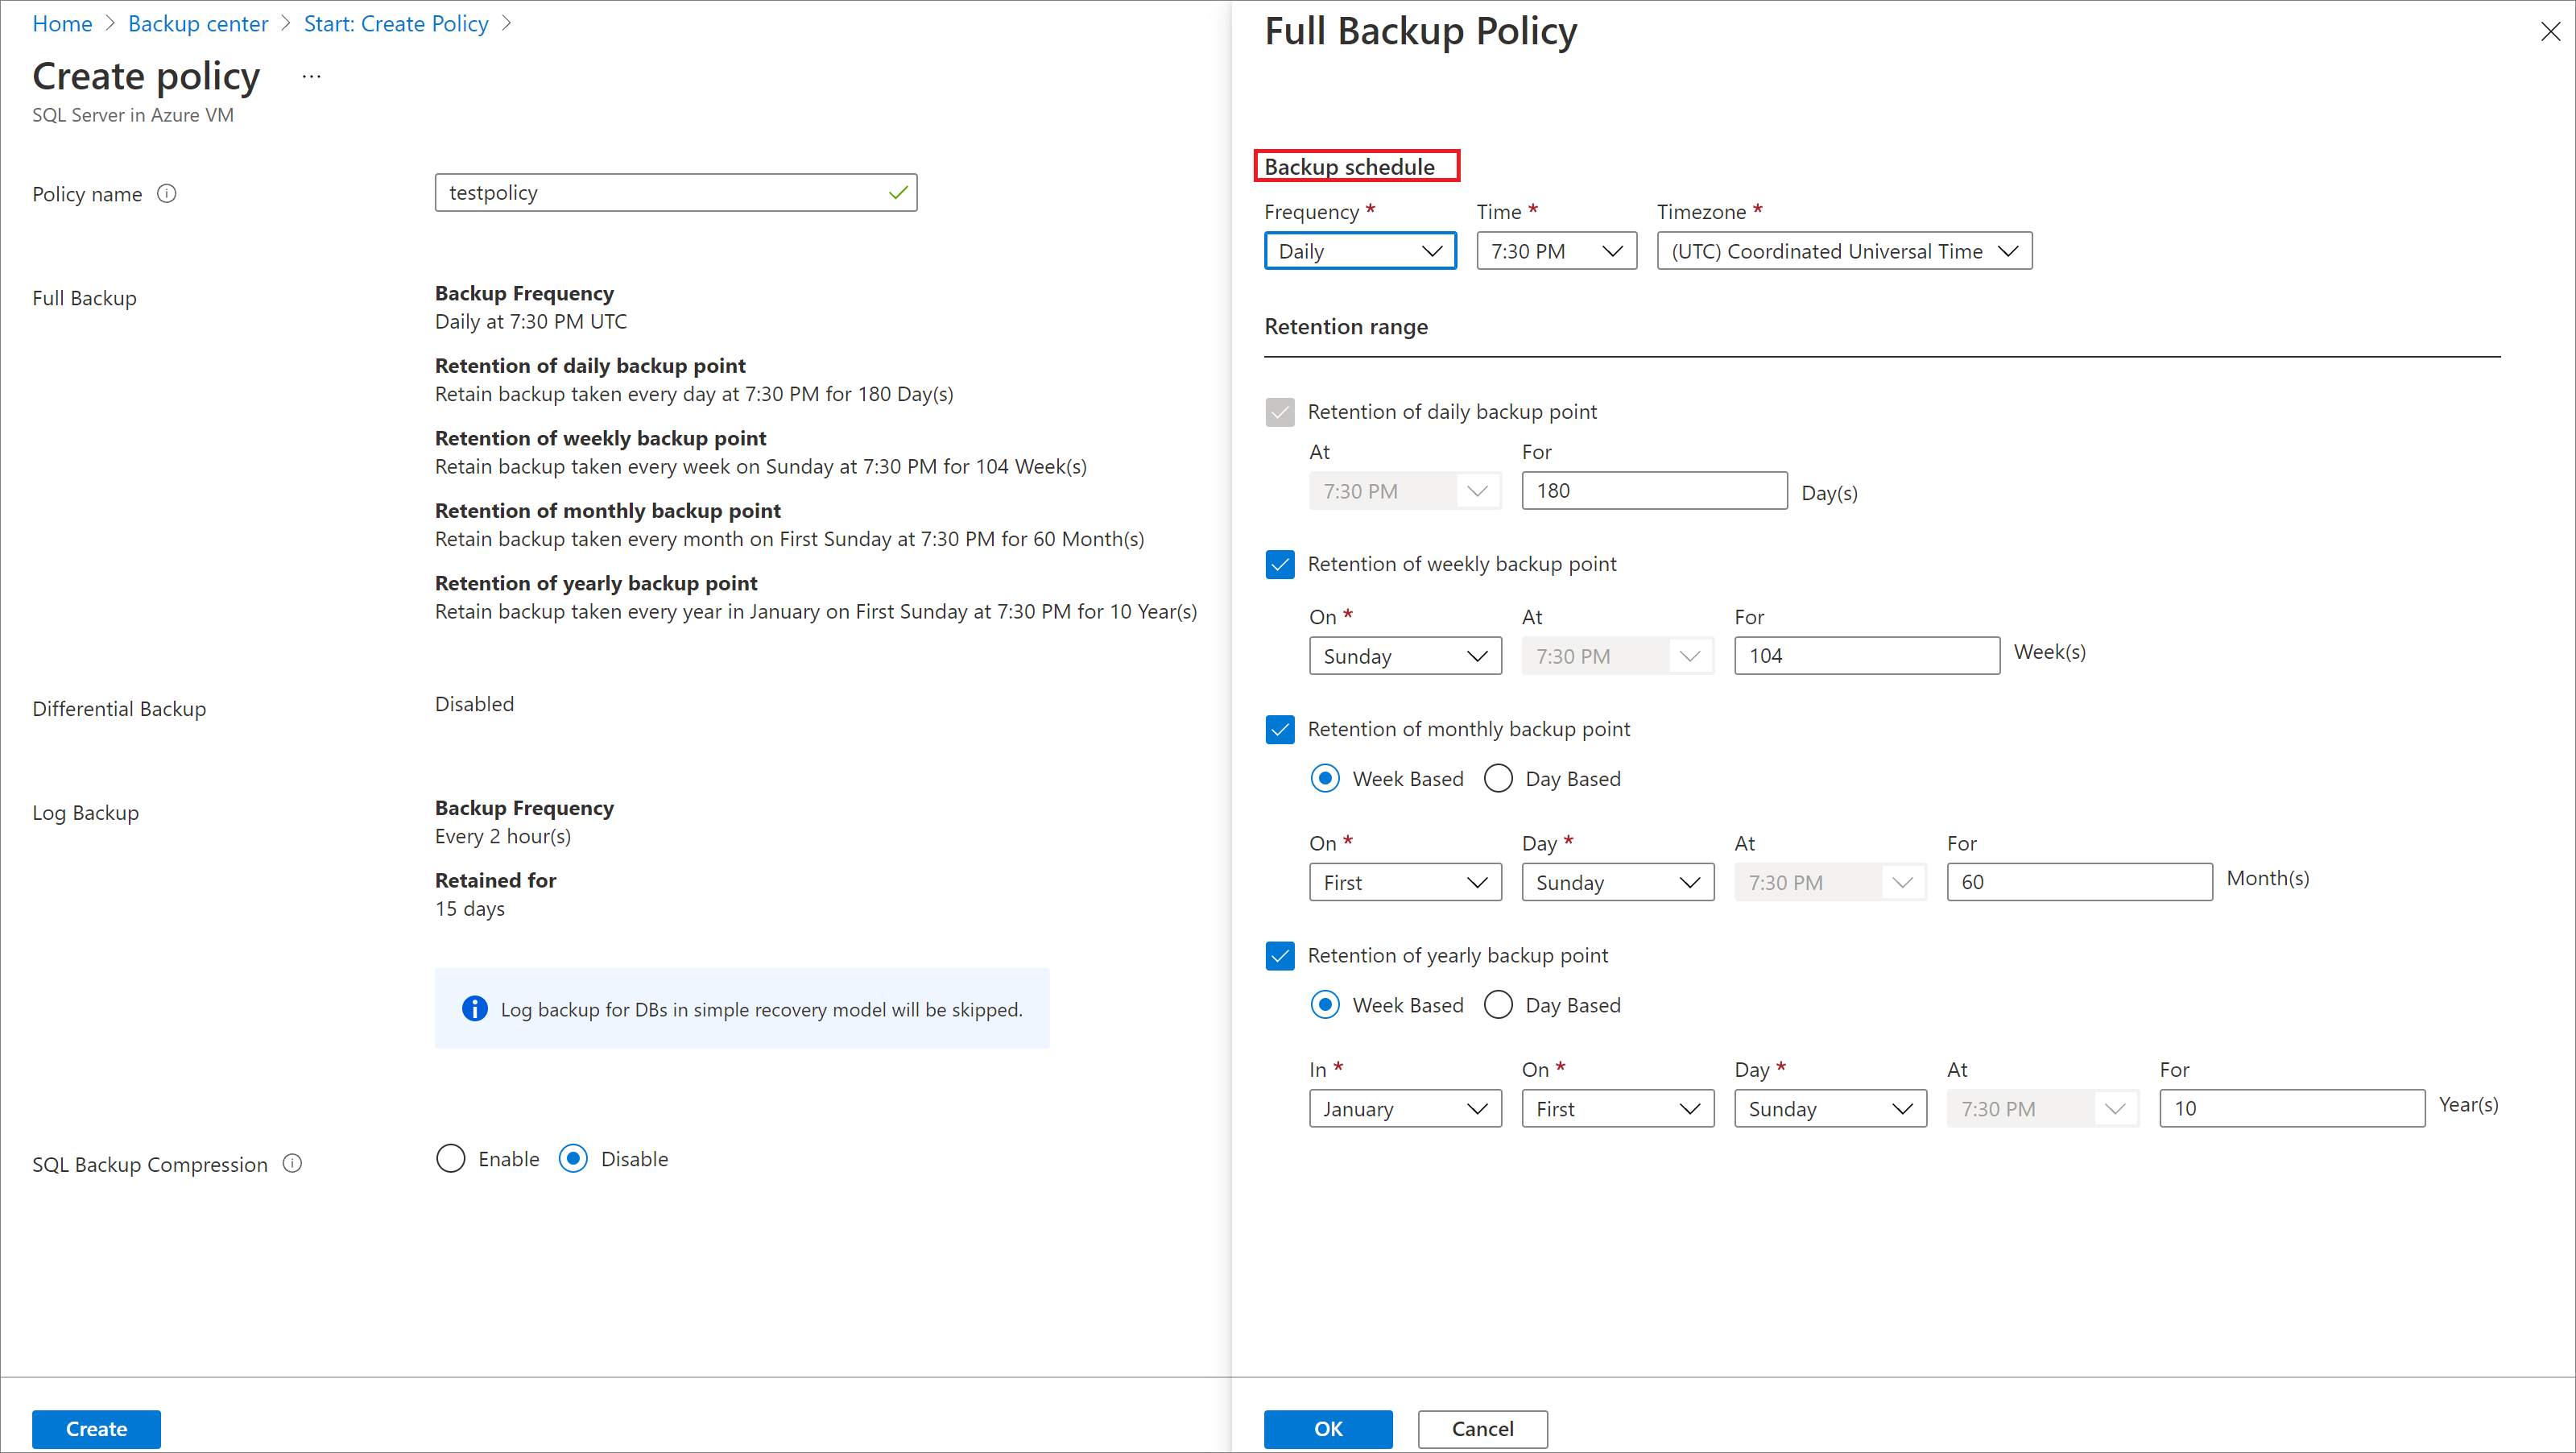Click the Home breadcrumb navigation icon
Screen dimensions: 2576x1453
[x=62, y=23]
